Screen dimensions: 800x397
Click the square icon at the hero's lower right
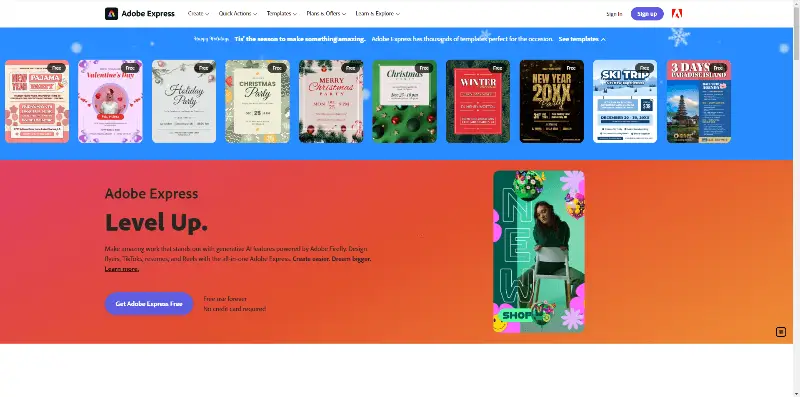[x=781, y=332]
